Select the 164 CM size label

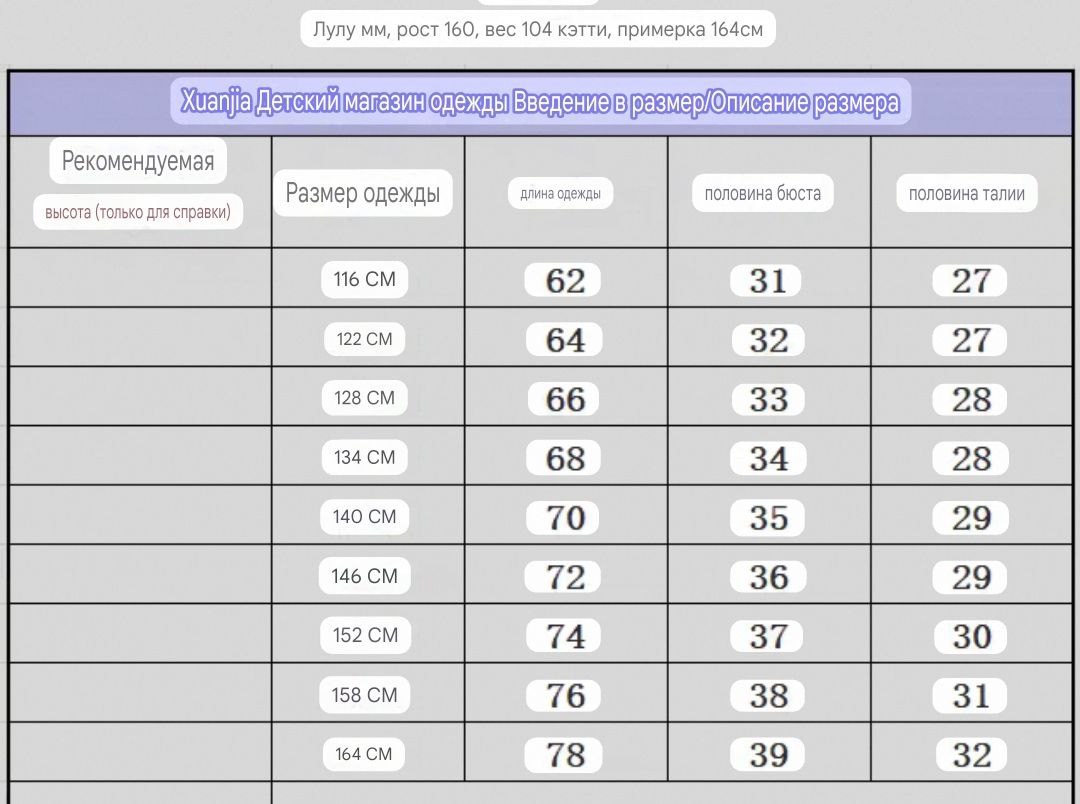pyautogui.click(x=364, y=754)
